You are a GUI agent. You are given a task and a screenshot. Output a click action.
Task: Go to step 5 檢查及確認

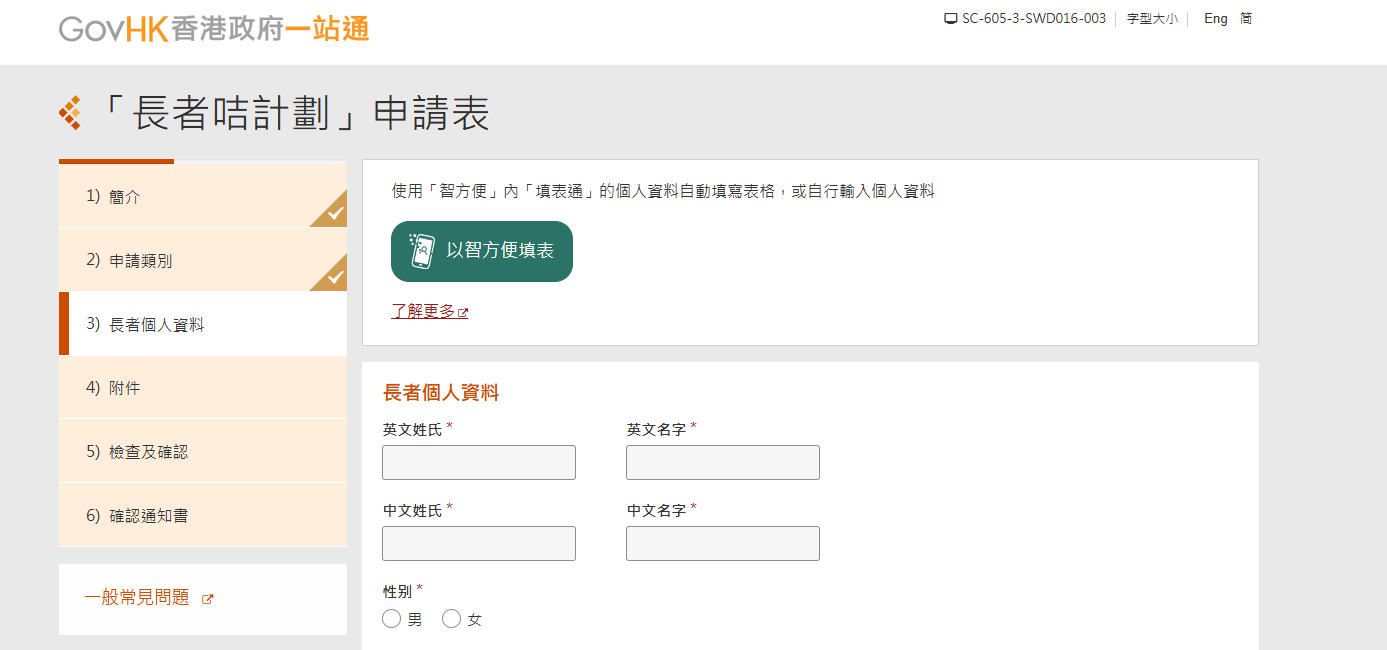[148, 452]
